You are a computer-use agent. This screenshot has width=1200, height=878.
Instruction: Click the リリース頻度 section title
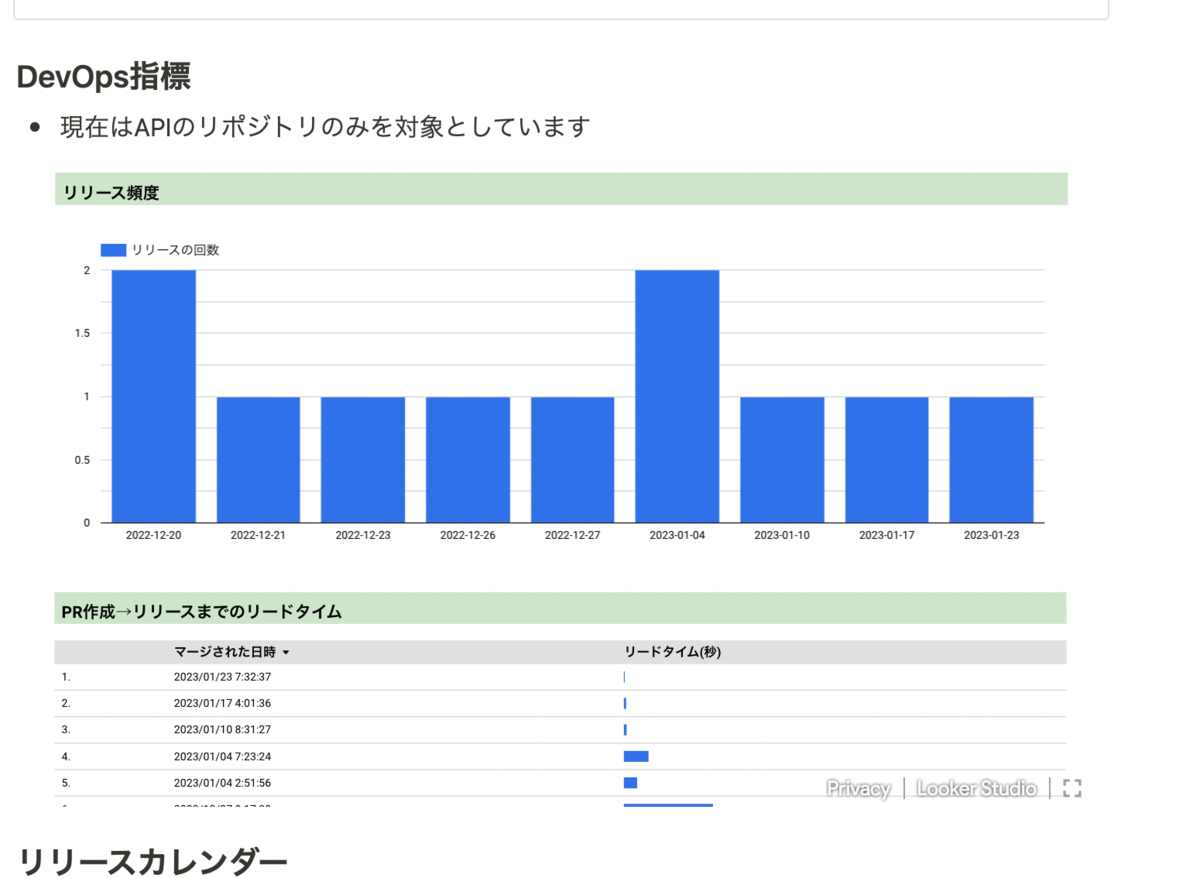click(x=111, y=193)
